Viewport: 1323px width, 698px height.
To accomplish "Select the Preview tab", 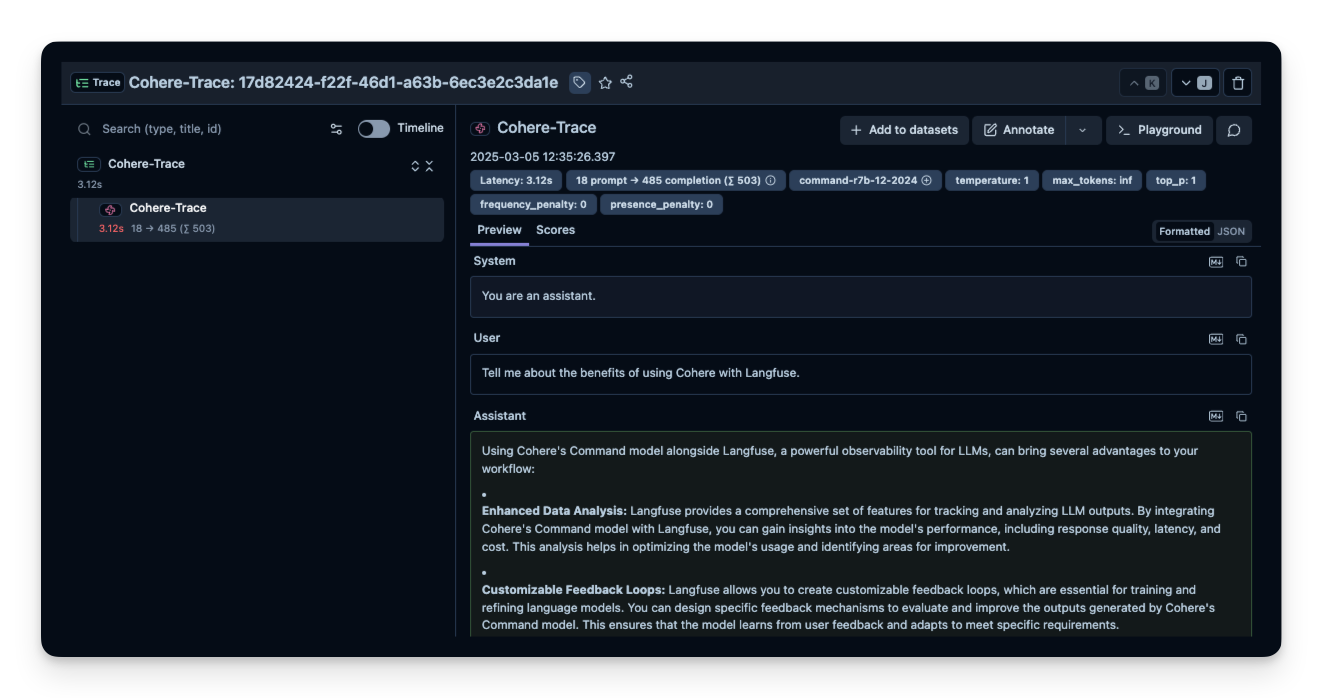I will click(499, 230).
